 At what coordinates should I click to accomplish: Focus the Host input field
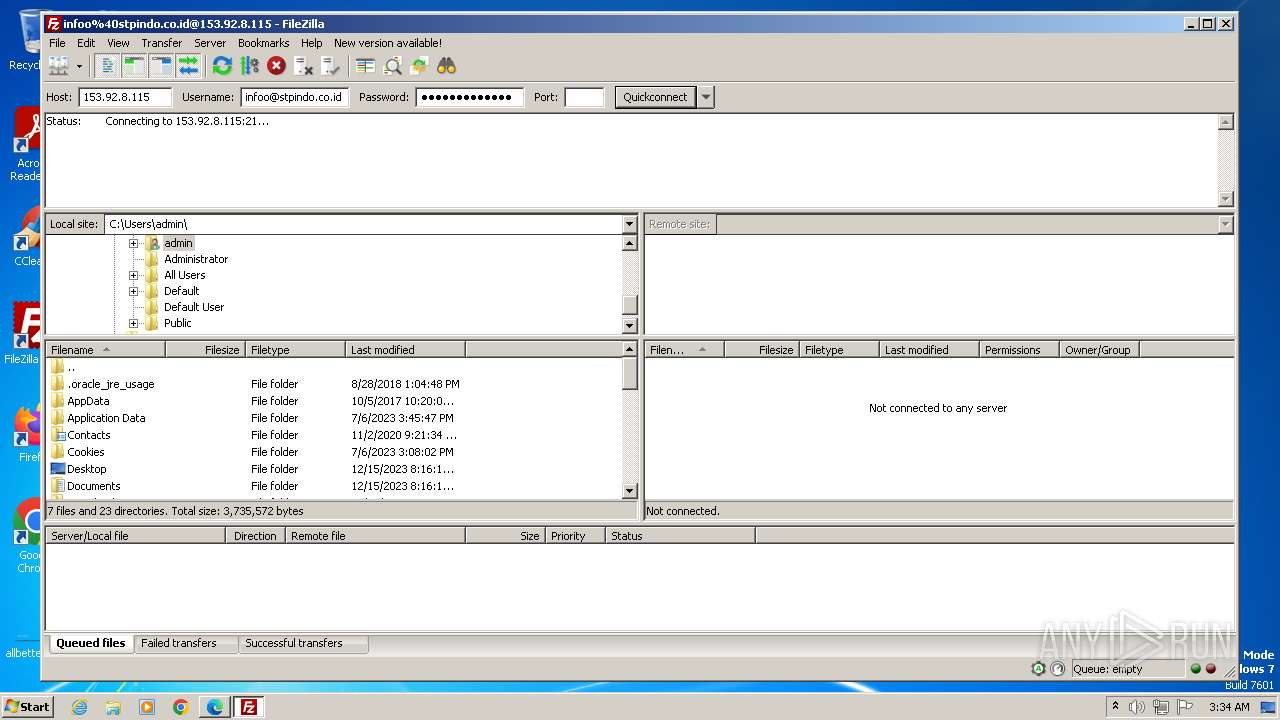pos(125,97)
